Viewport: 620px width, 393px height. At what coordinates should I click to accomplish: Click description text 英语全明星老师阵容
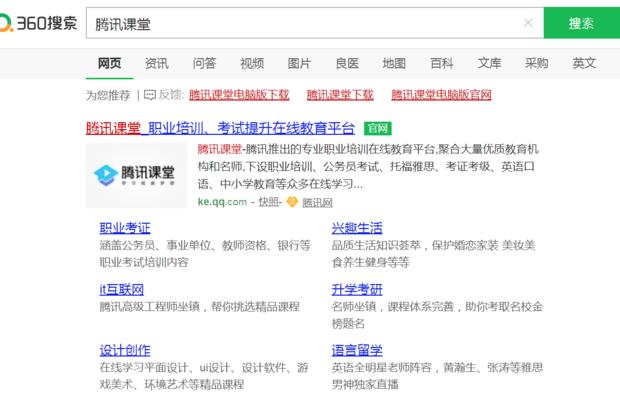pos(382,367)
